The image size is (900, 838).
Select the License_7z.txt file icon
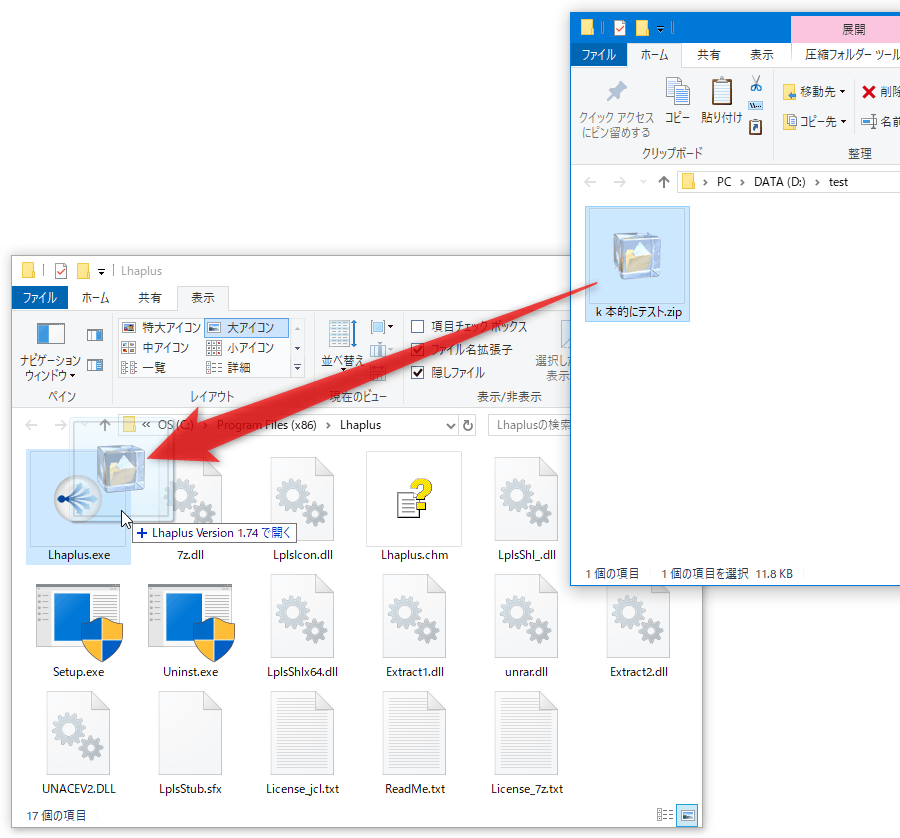point(526,733)
